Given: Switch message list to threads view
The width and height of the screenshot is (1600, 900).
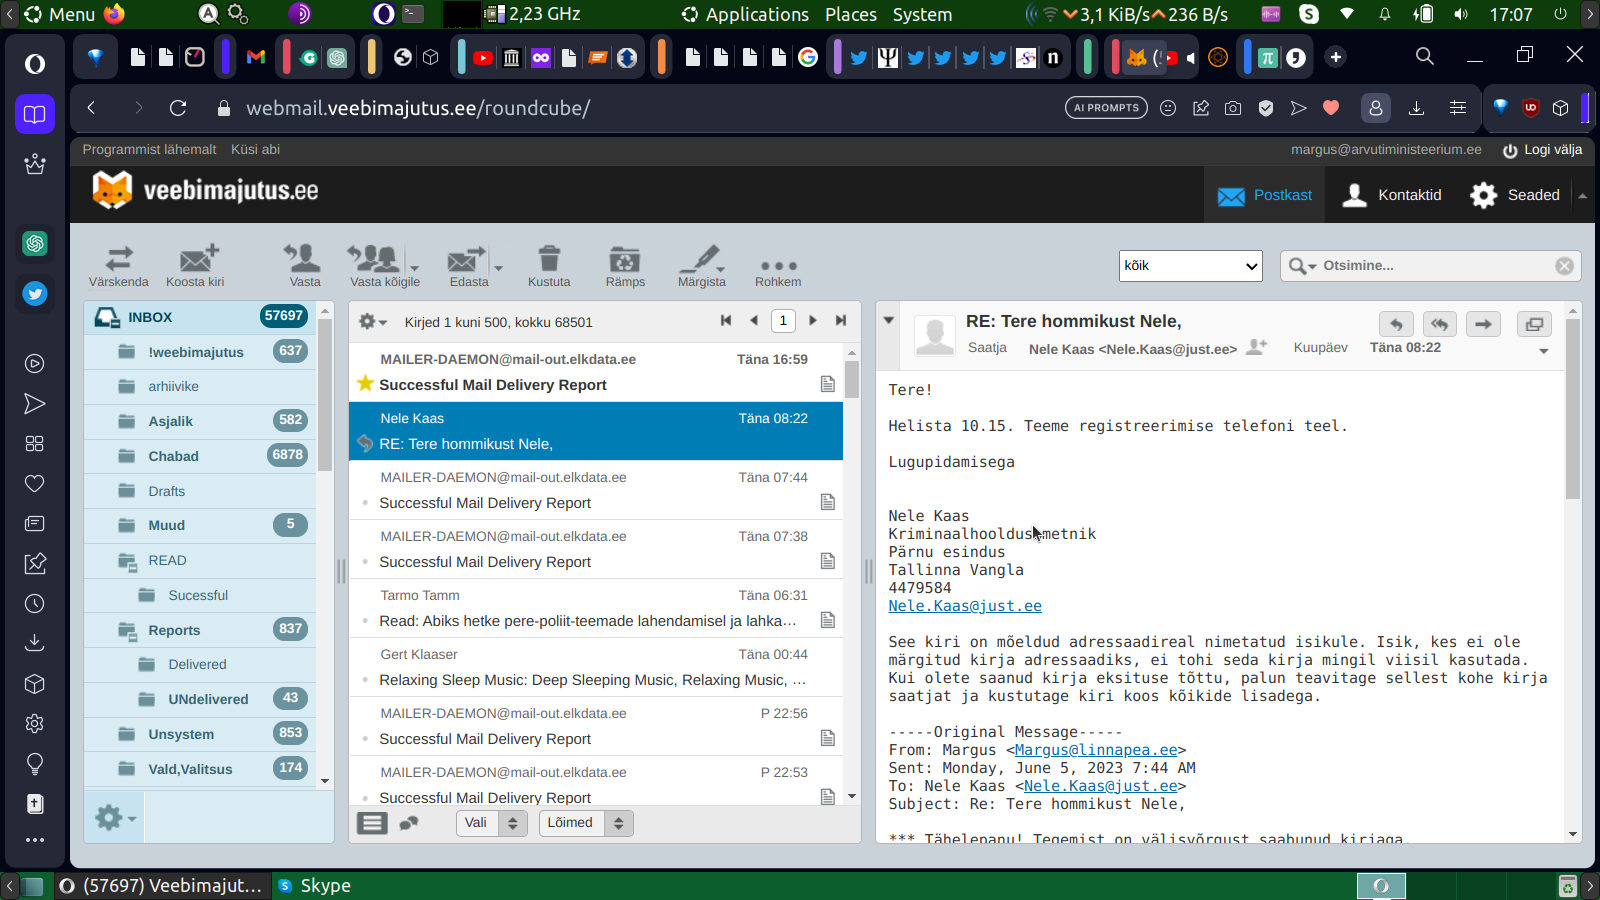Looking at the screenshot, I should coord(409,823).
